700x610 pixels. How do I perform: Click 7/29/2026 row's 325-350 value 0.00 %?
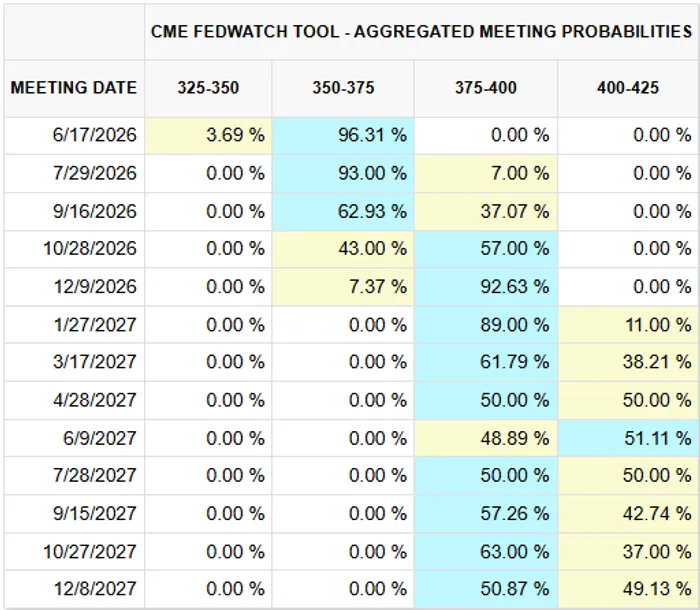click(x=208, y=174)
